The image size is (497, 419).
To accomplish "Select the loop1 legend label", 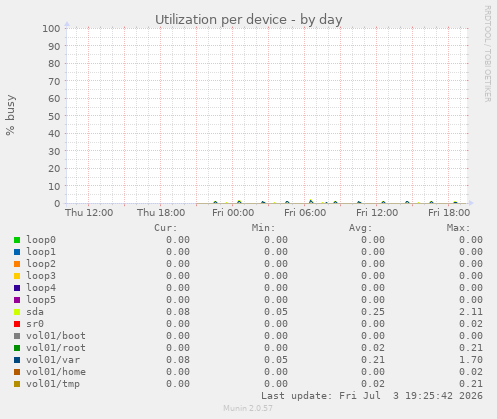I will (x=41, y=252).
